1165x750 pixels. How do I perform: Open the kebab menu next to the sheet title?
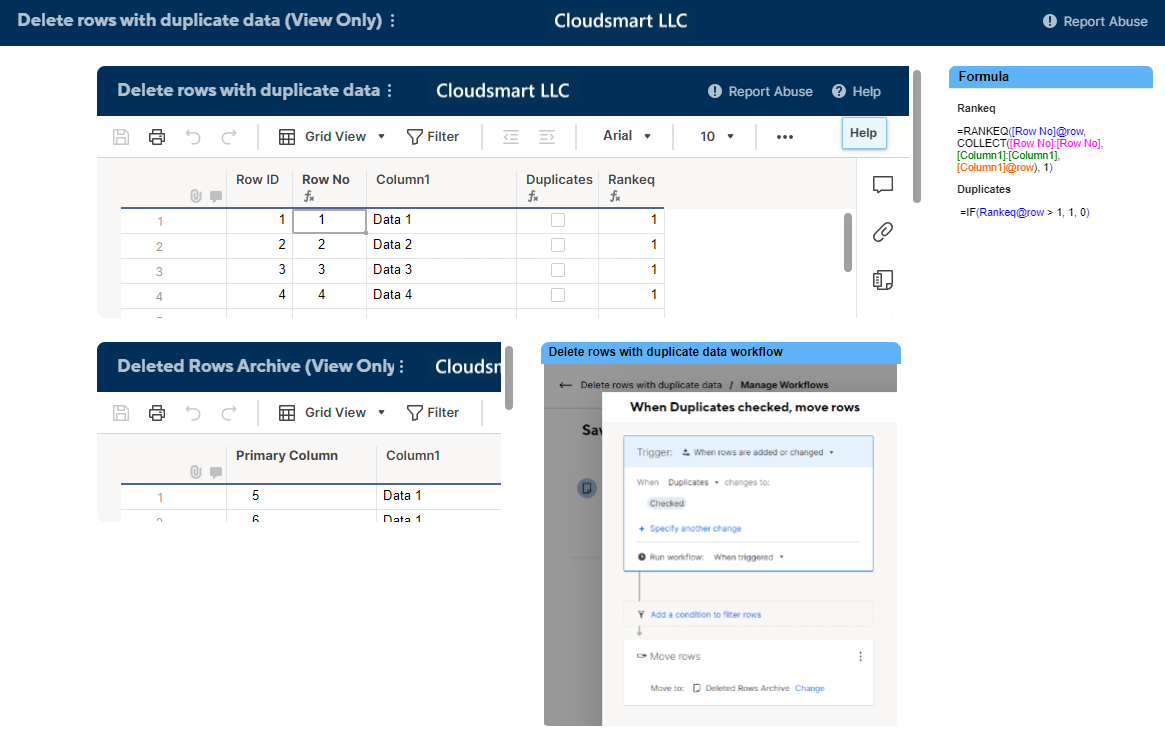(x=389, y=91)
